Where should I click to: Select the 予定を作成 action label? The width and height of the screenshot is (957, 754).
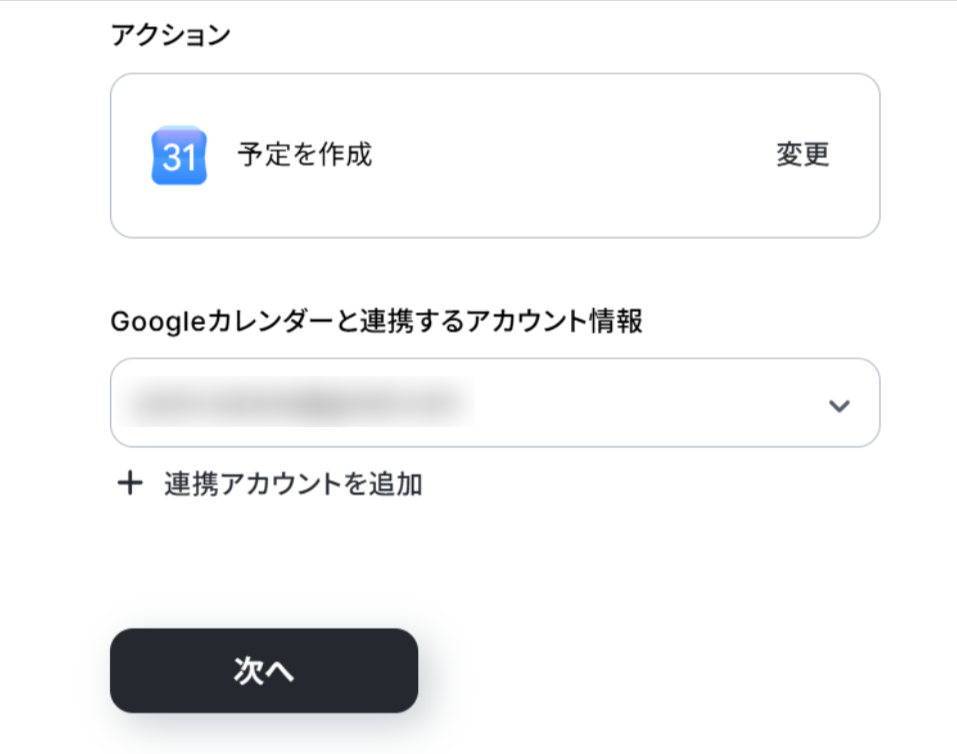[x=305, y=154]
